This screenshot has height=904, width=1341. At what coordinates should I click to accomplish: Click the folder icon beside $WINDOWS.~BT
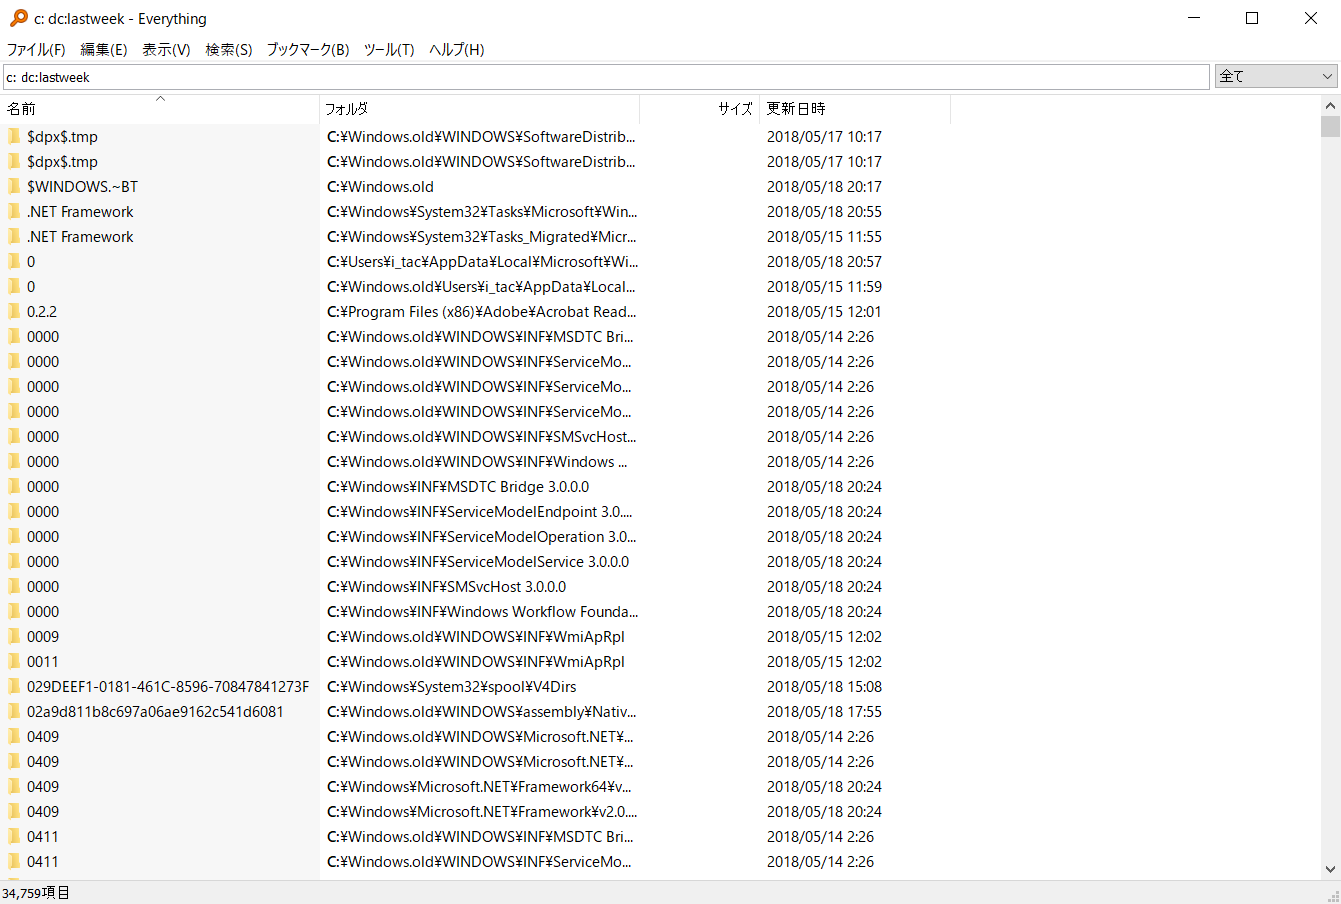(14, 186)
